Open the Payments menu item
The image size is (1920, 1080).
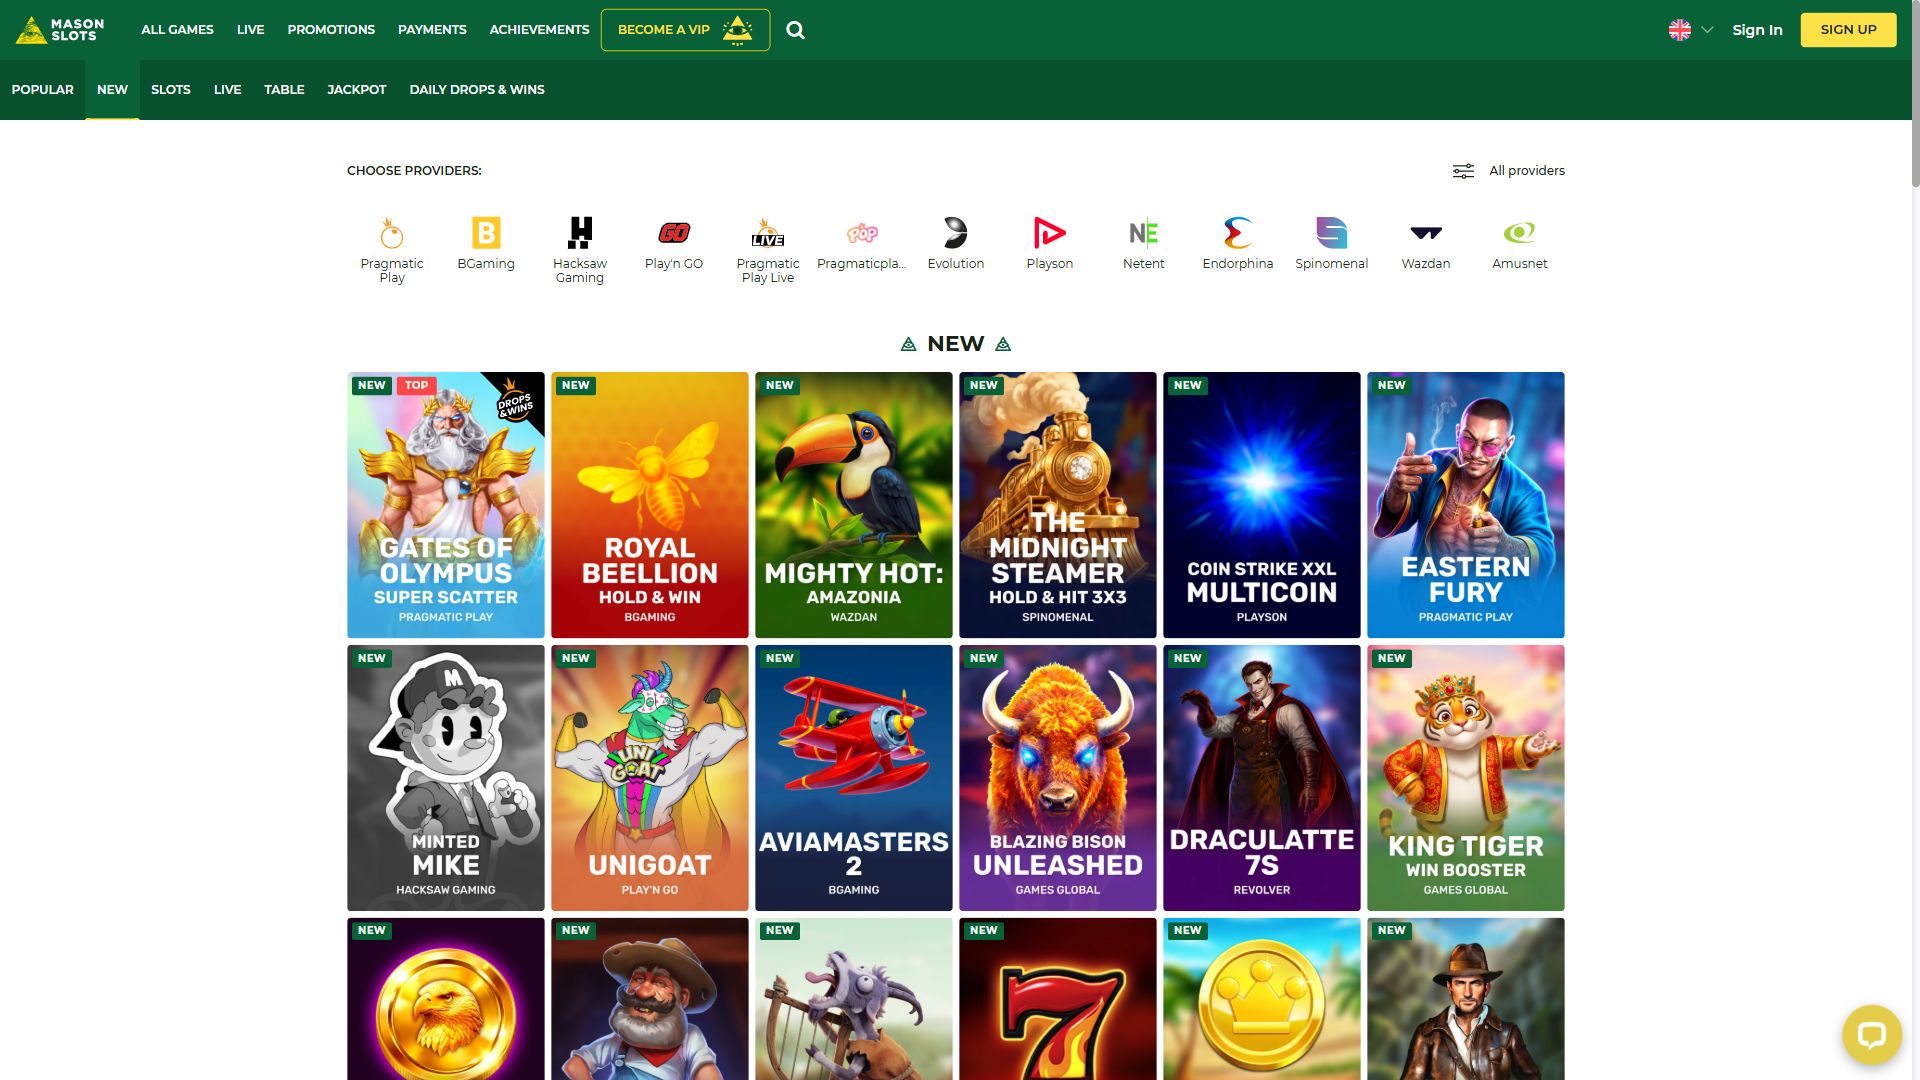click(432, 30)
